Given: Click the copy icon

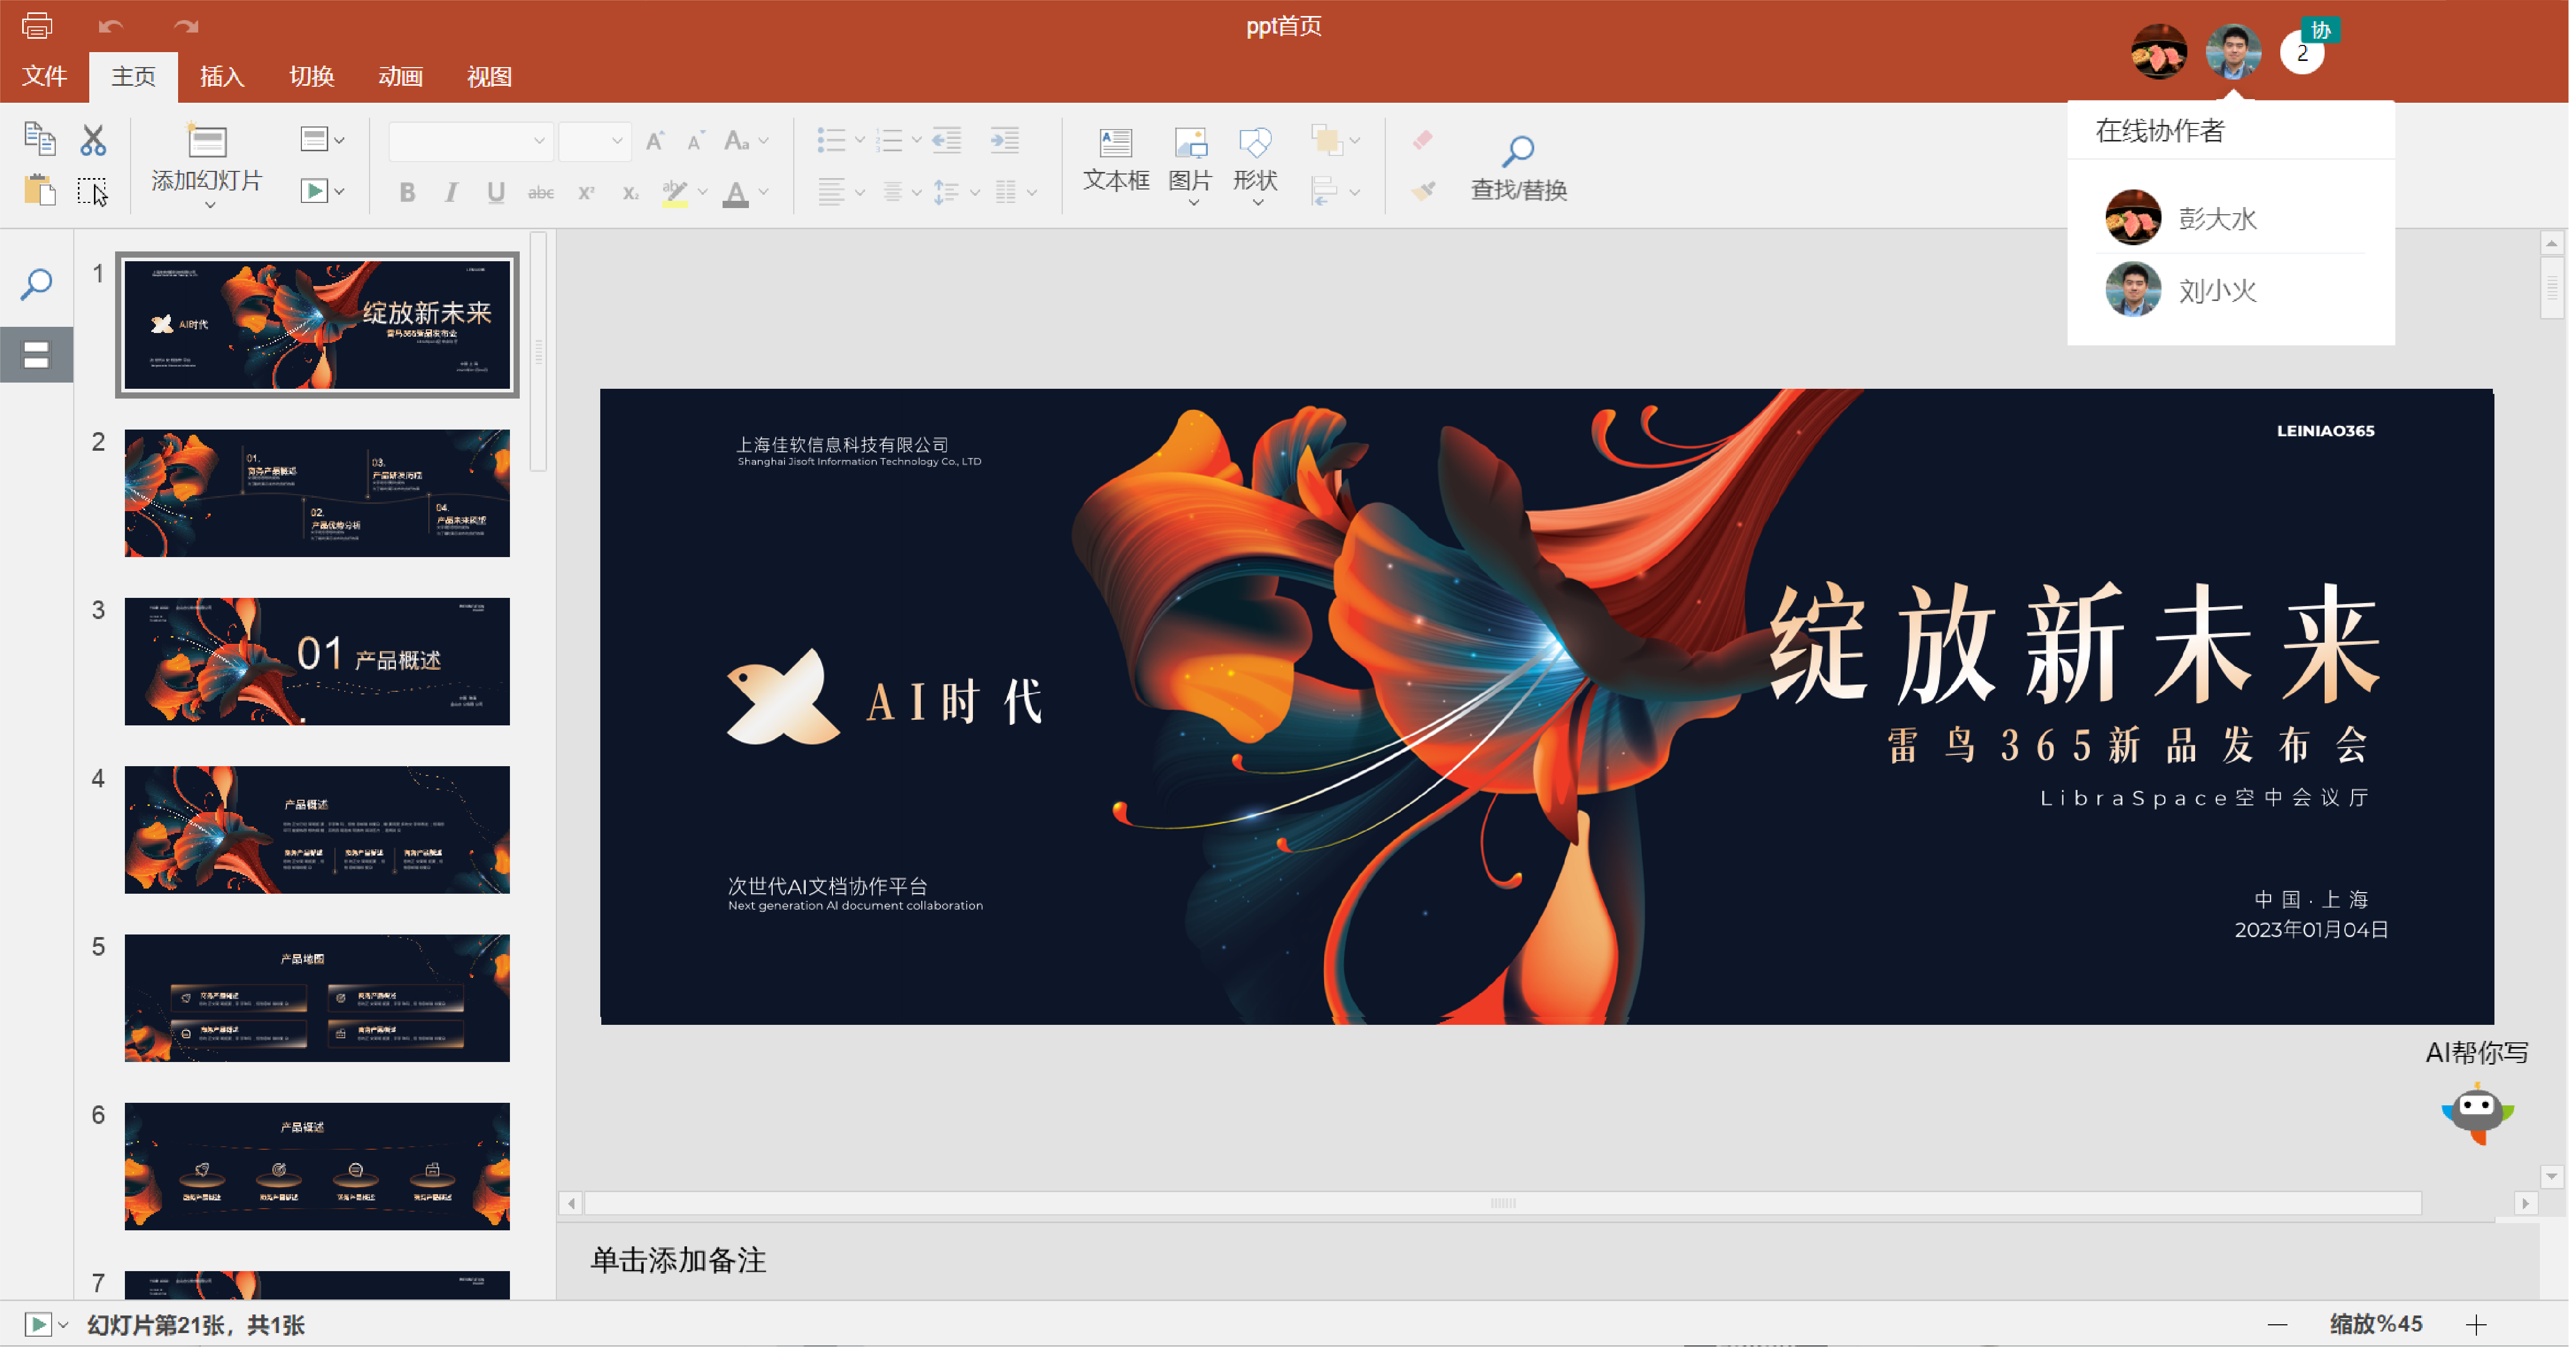Looking at the screenshot, I should point(40,139).
